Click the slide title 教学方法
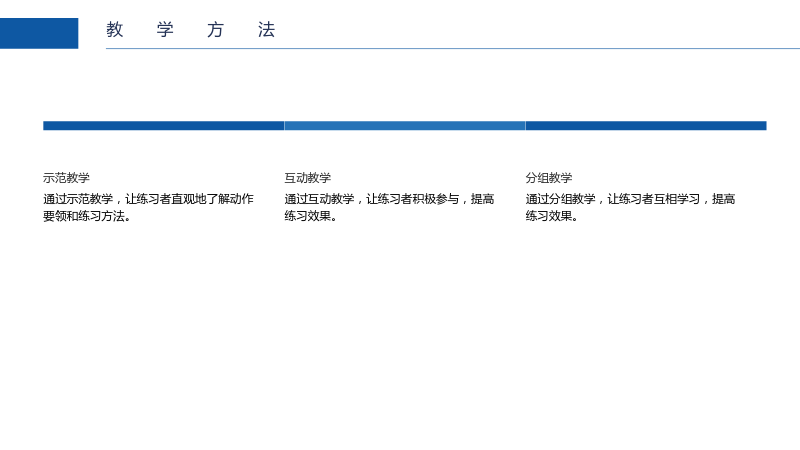Viewport: 800px width, 450px height. tap(191, 30)
